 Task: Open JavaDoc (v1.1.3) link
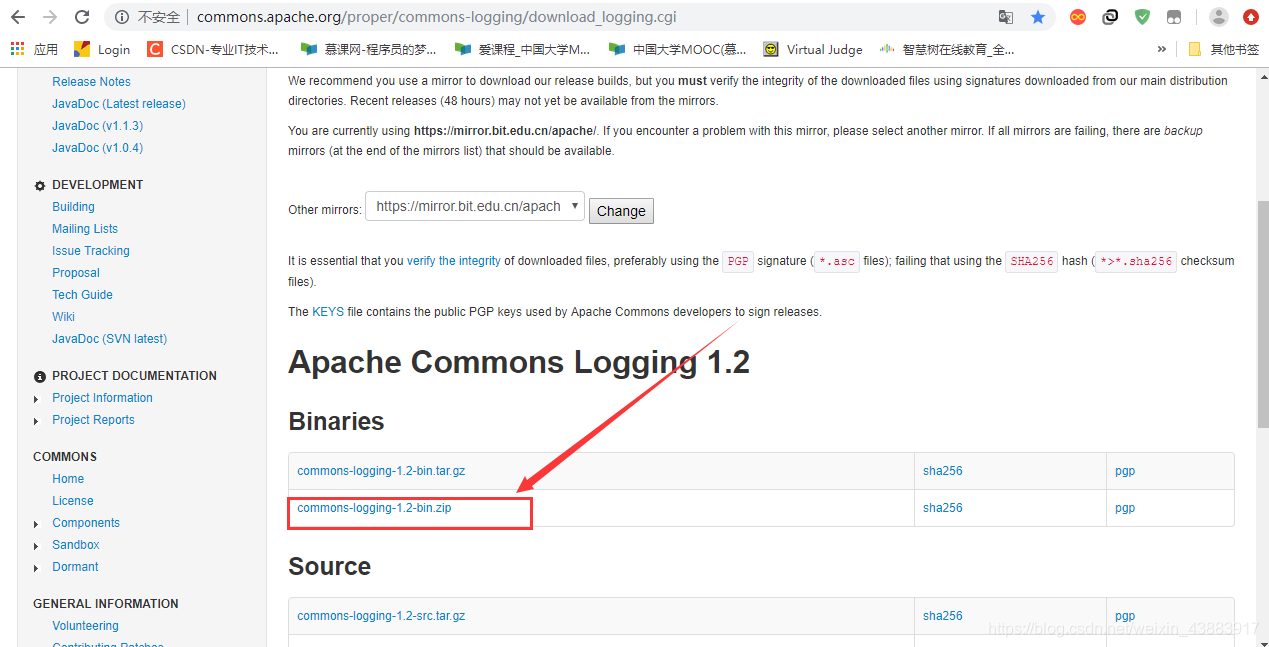click(x=97, y=126)
